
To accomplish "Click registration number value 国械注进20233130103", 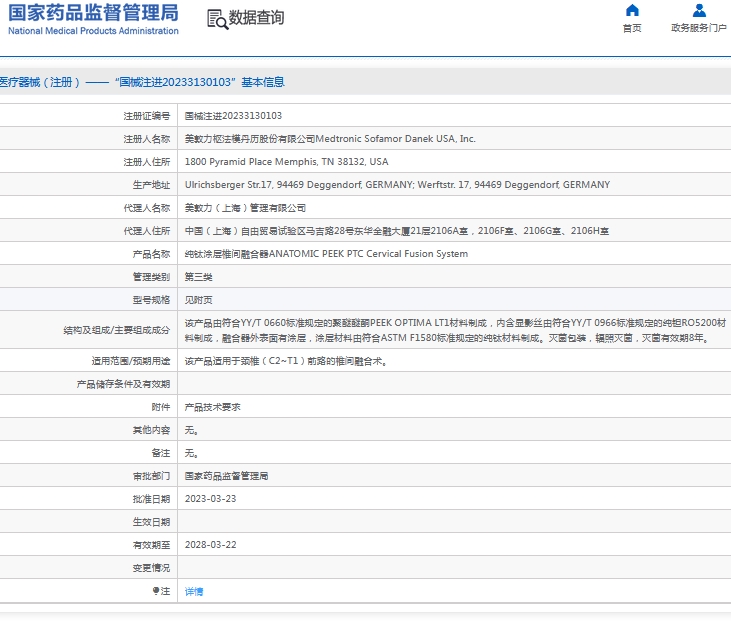I will (233, 116).
